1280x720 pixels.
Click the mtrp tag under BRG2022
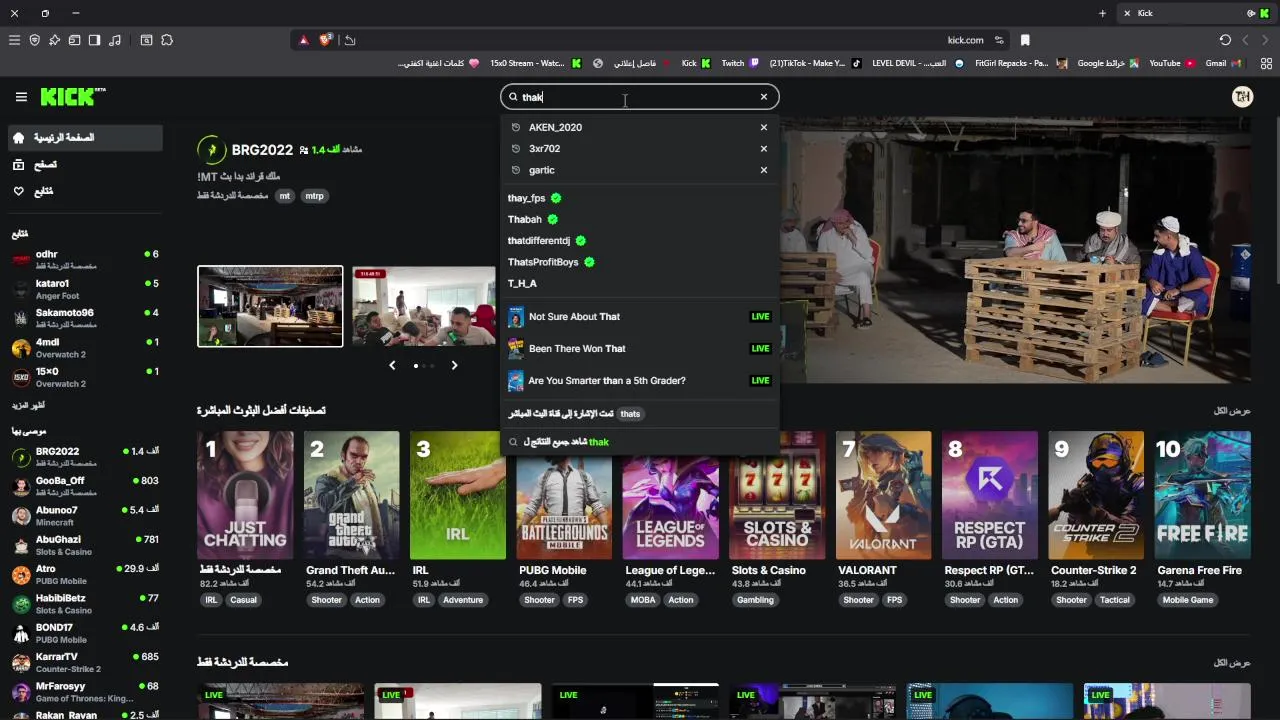314,196
